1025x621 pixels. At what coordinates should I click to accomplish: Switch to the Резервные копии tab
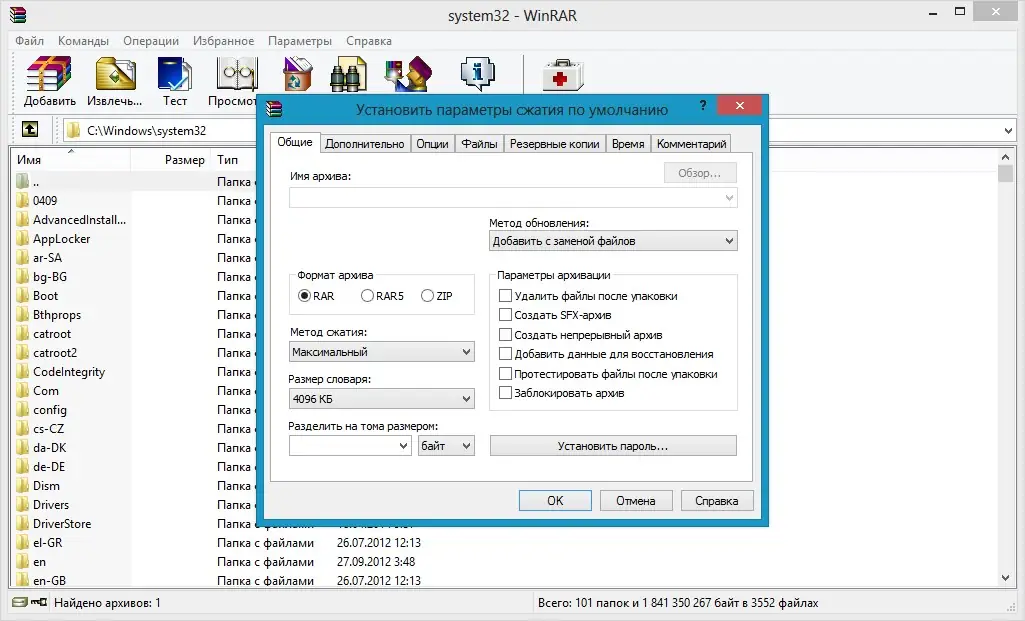[x=554, y=144]
